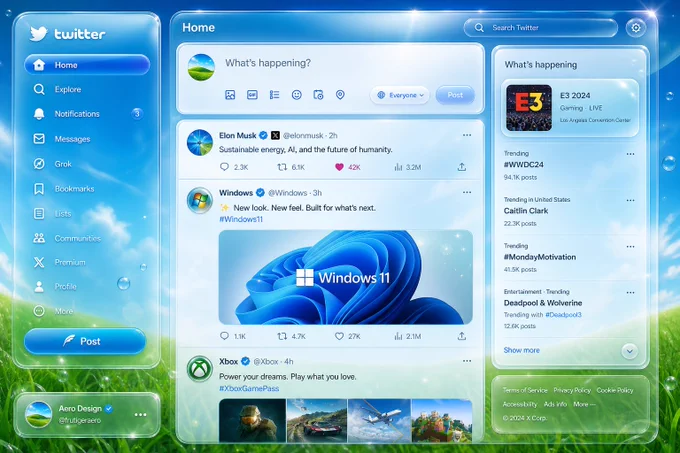This screenshot has width=680, height=453.
Task: Open the Cookie Policy link
Action: (x=615, y=390)
